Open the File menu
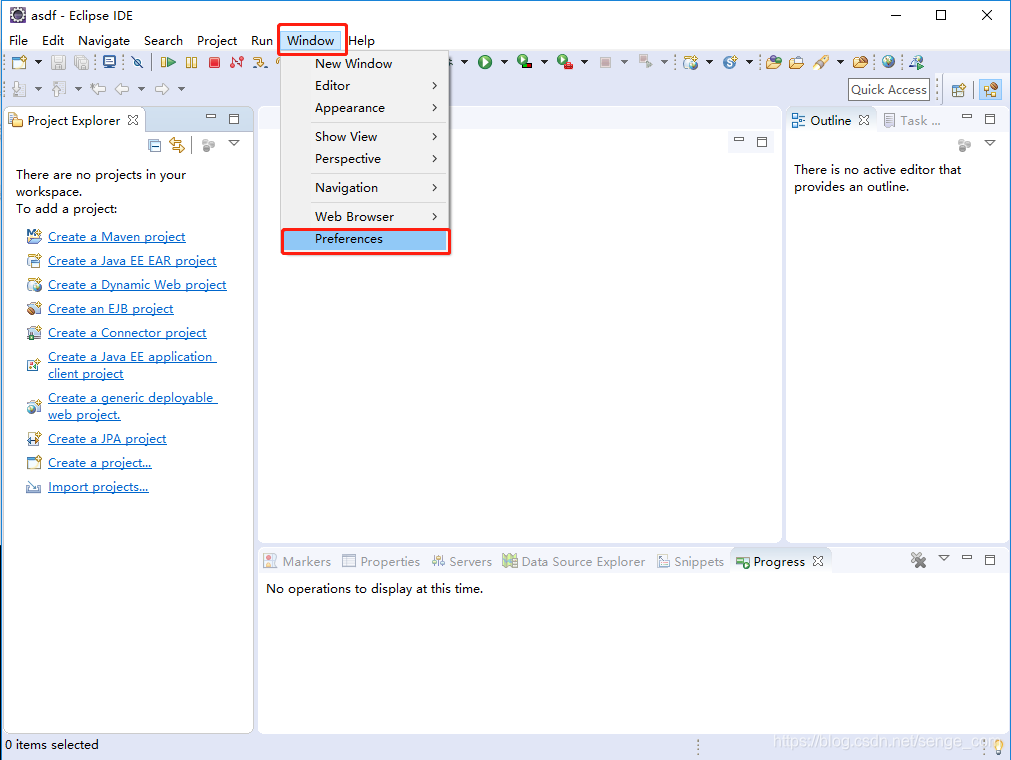 18,41
